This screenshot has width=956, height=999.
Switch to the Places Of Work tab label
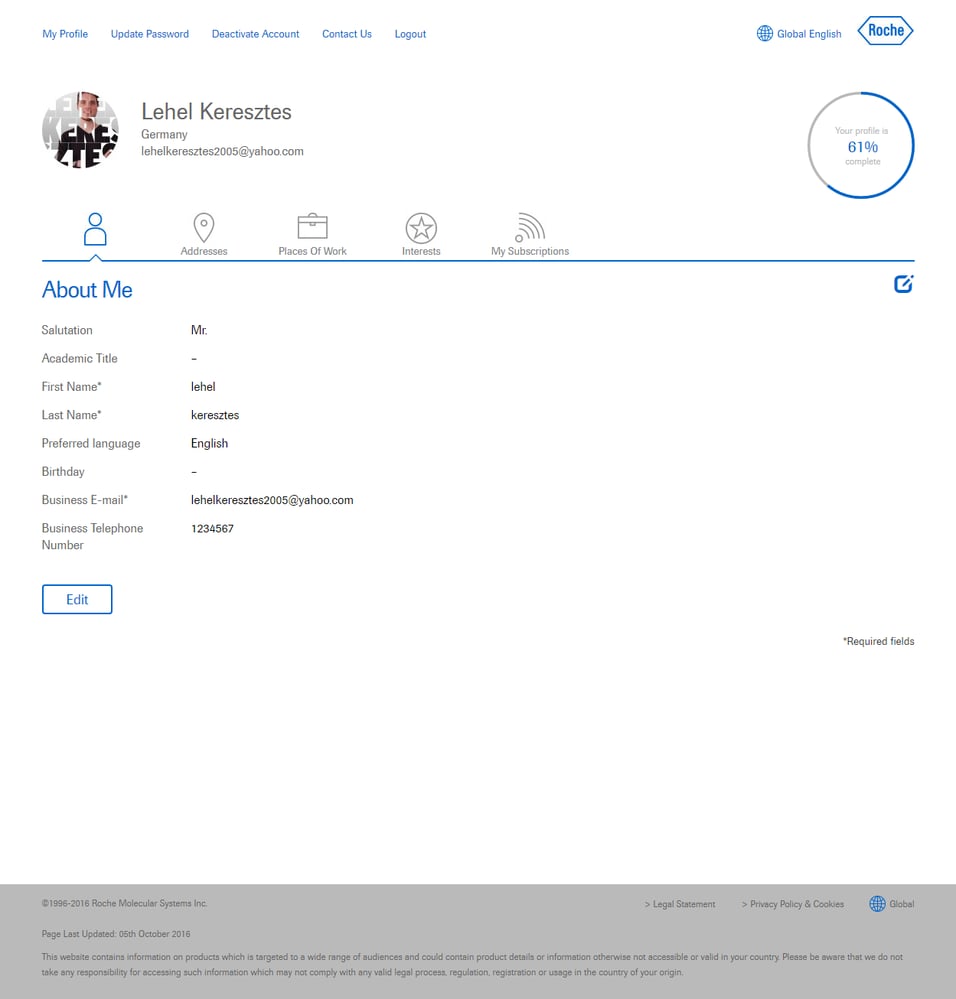pos(312,251)
